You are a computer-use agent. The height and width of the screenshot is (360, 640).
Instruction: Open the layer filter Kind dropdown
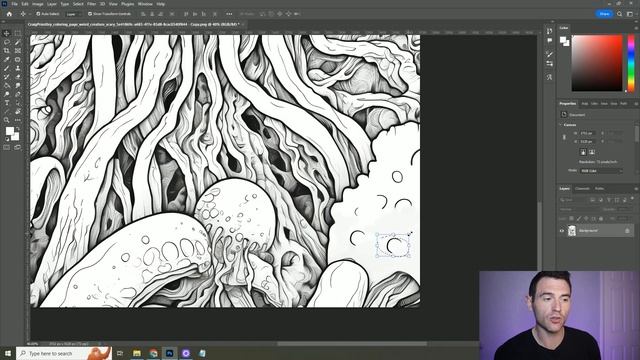click(x=573, y=200)
